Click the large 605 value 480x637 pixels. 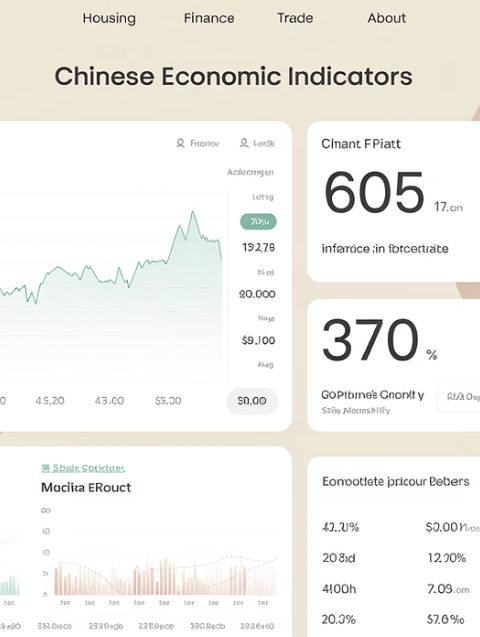[374, 192]
